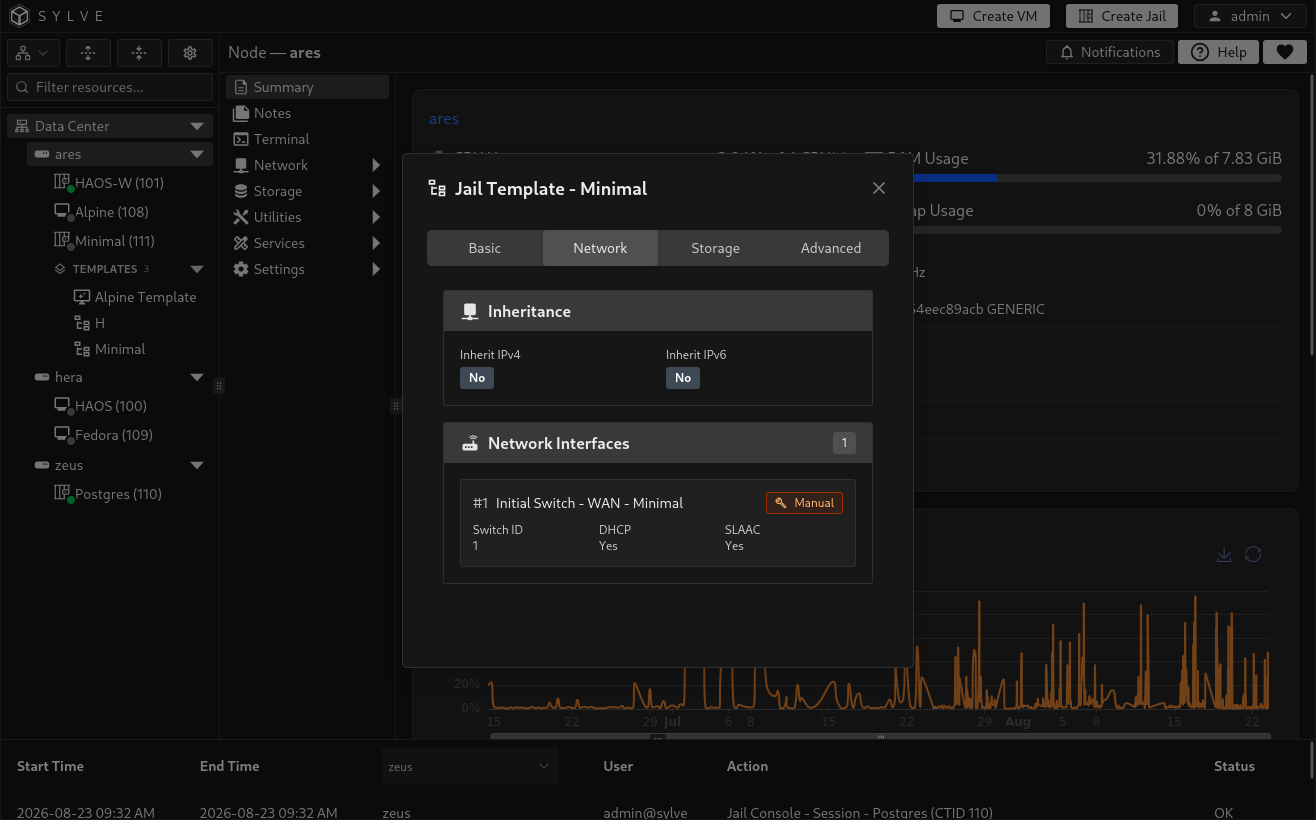Collapse the TEMPLATES group arrow
Viewport: 1316px width, 820px height.
coord(197,269)
